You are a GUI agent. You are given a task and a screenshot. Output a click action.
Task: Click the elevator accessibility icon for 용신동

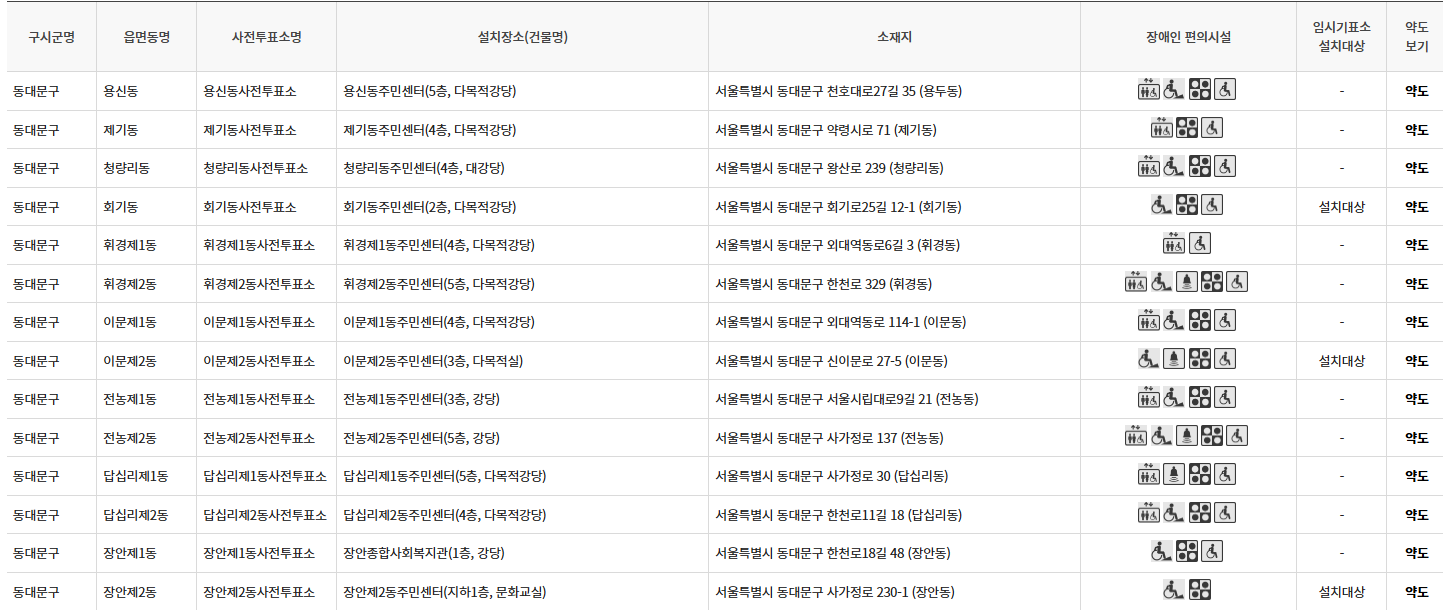1147,89
